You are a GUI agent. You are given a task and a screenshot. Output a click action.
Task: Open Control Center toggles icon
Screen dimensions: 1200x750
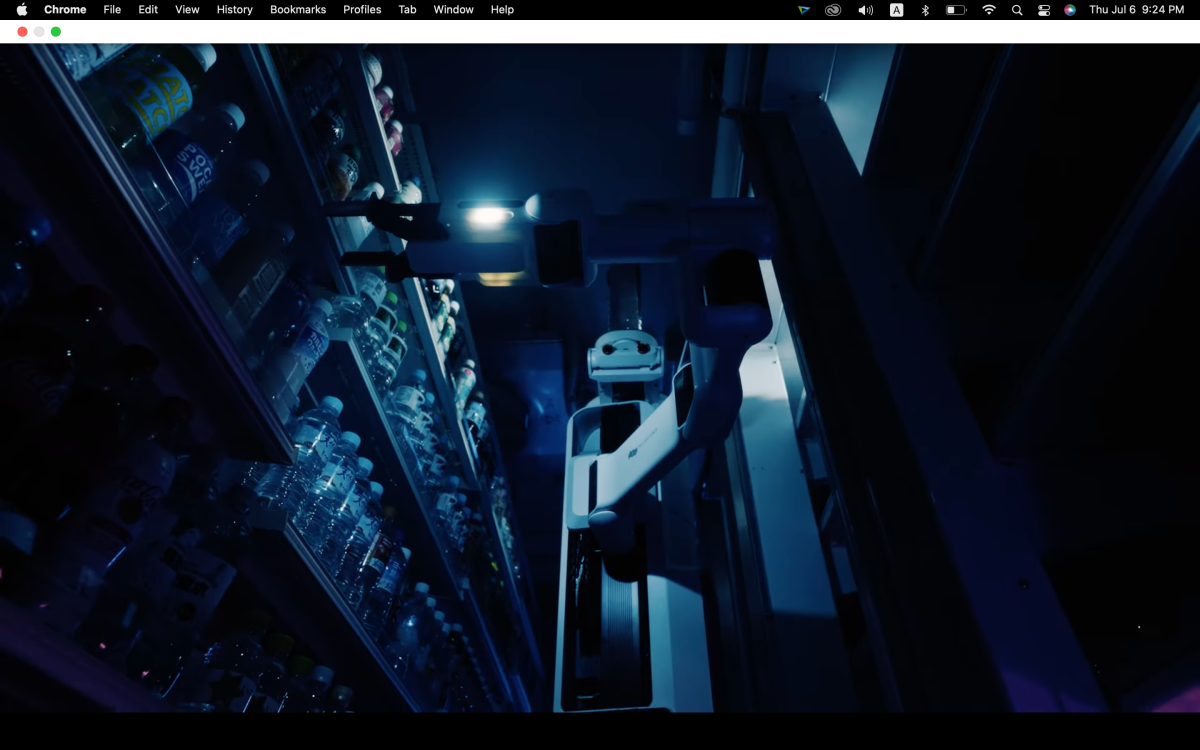click(x=1043, y=10)
